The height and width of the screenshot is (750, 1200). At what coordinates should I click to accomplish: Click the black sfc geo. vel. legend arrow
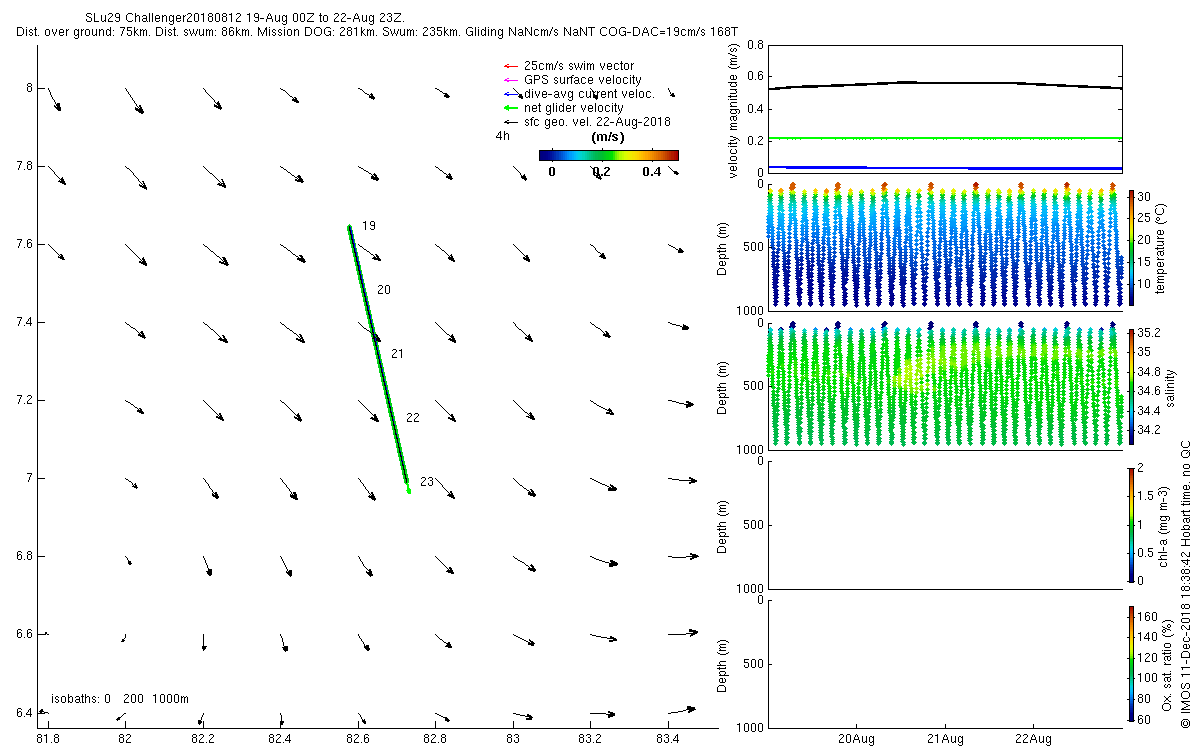click(x=509, y=122)
